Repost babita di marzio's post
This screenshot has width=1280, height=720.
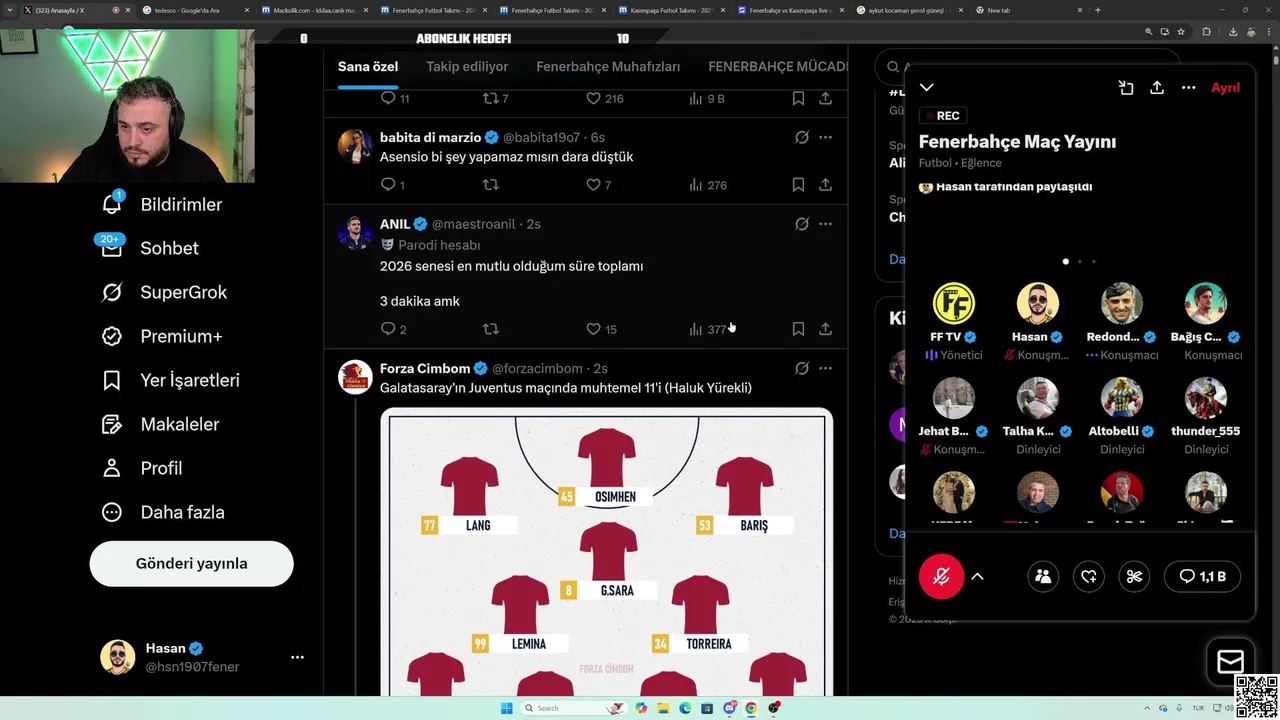pyautogui.click(x=490, y=185)
